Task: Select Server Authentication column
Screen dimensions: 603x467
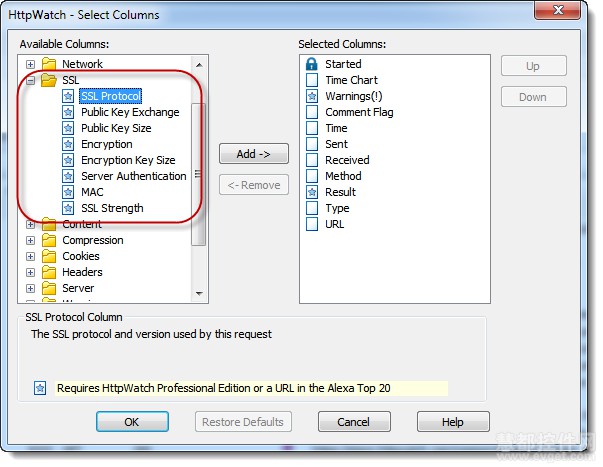Action: tap(133, 176)
